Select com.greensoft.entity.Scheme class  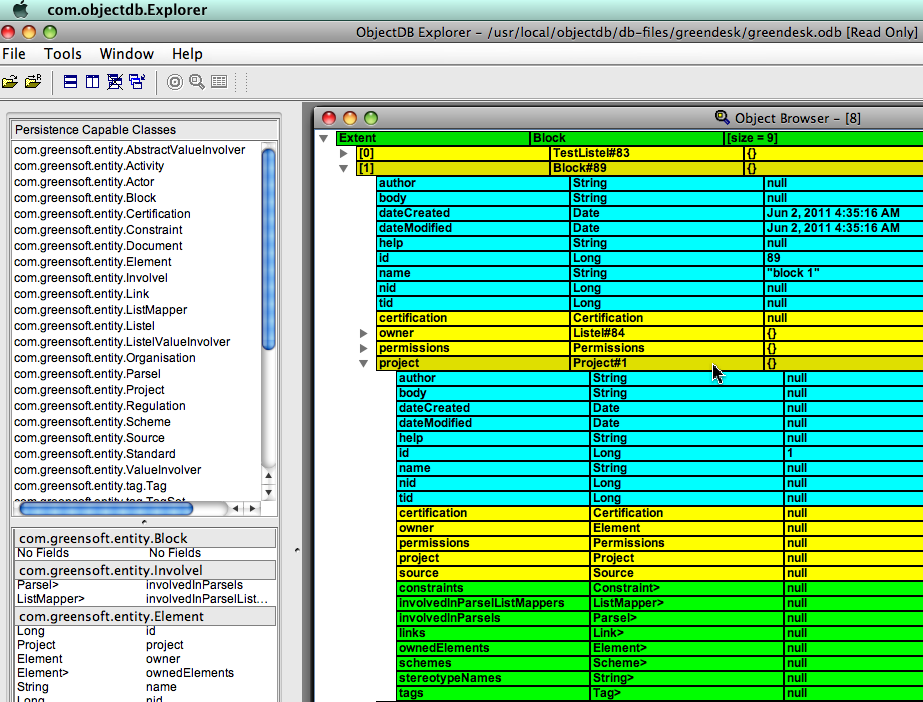coord(92,422)
